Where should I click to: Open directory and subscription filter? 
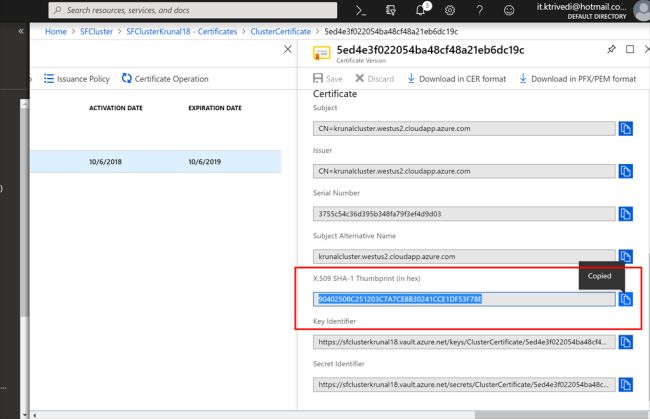click(x=390, y=10)
